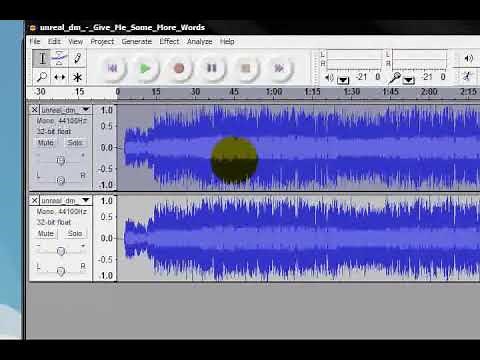This screenshot has height=360, width=480.
Task: Open the File menu
Action: click(x=35, y=42)
